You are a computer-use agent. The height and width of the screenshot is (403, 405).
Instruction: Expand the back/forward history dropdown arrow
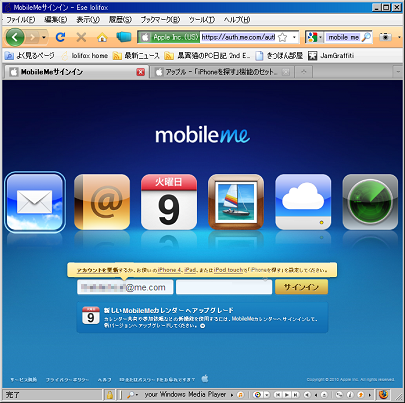click(x=44, y=37)
